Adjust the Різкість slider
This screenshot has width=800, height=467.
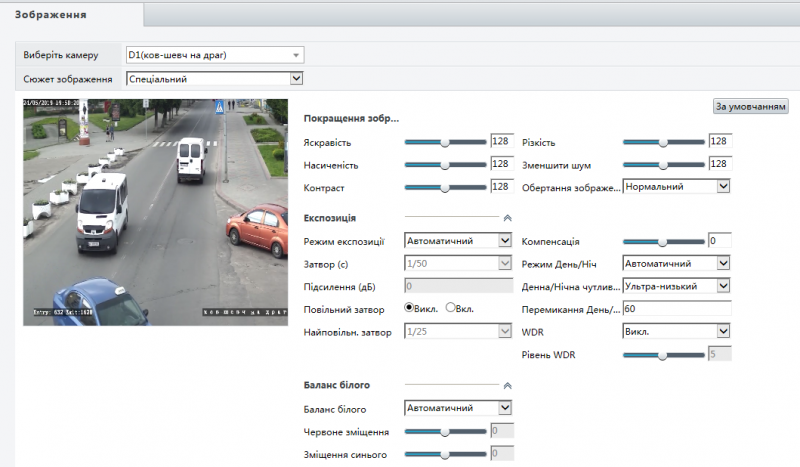(x=663, y=142)
